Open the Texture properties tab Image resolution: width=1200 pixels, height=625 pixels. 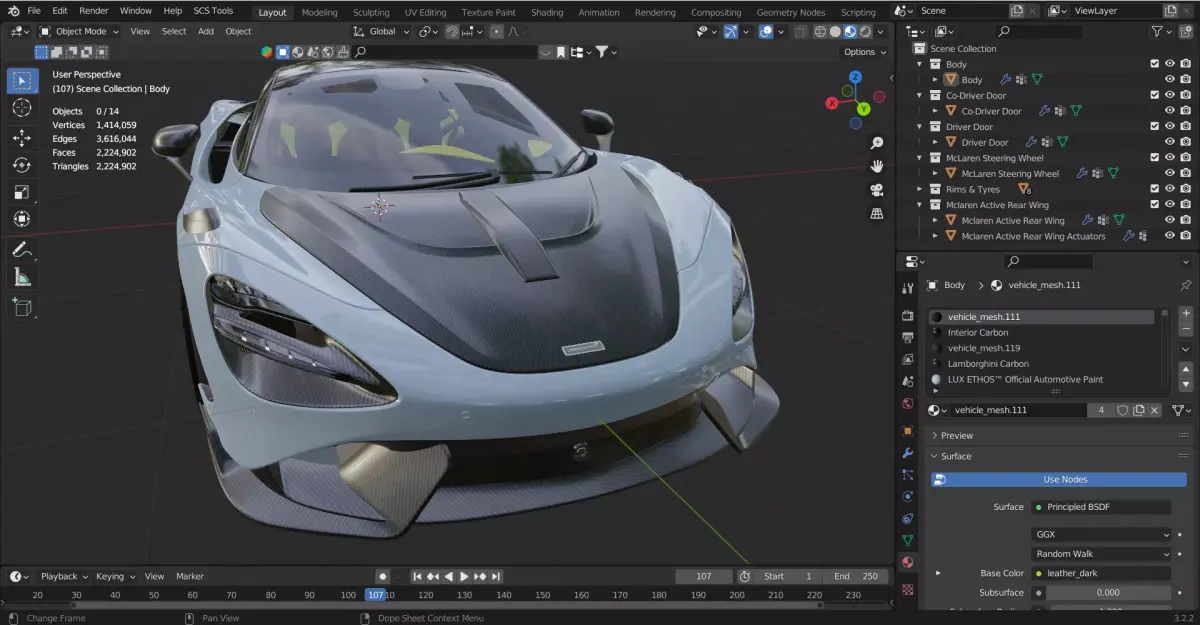907,589
